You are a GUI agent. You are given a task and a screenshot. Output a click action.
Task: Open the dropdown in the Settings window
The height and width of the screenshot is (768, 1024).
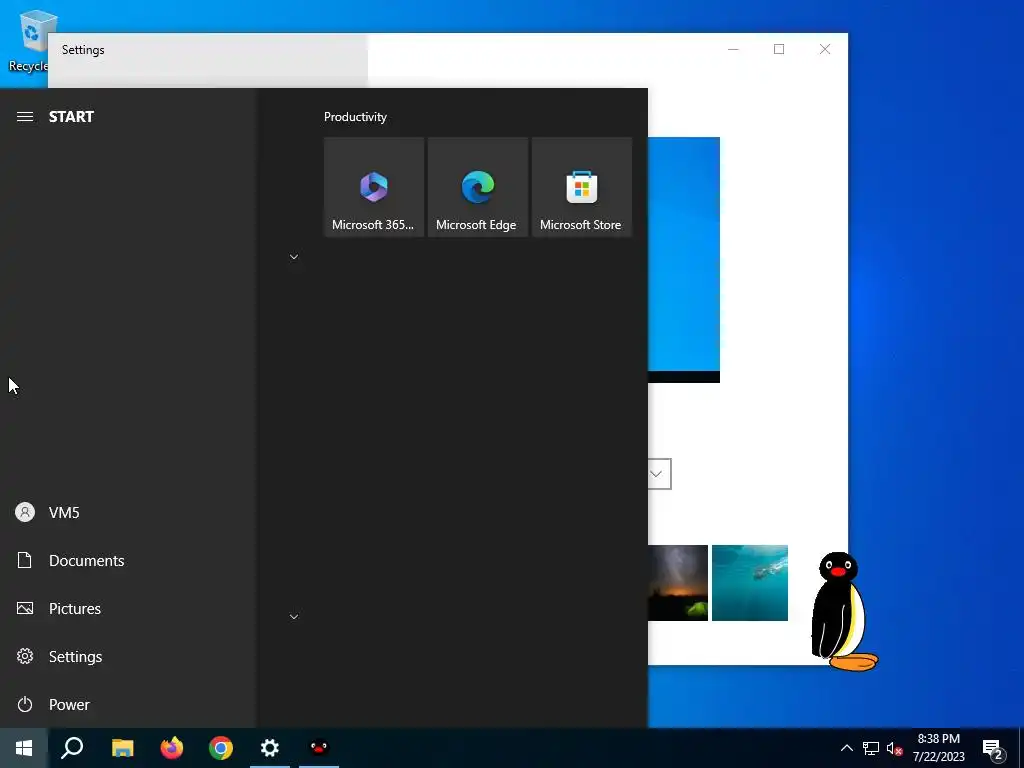pos(659,474)
